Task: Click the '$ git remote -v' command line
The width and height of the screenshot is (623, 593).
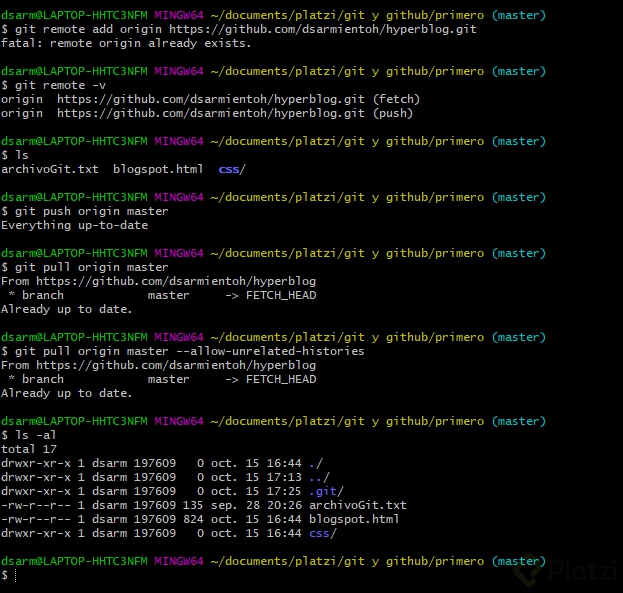Action: coord(54,85)
